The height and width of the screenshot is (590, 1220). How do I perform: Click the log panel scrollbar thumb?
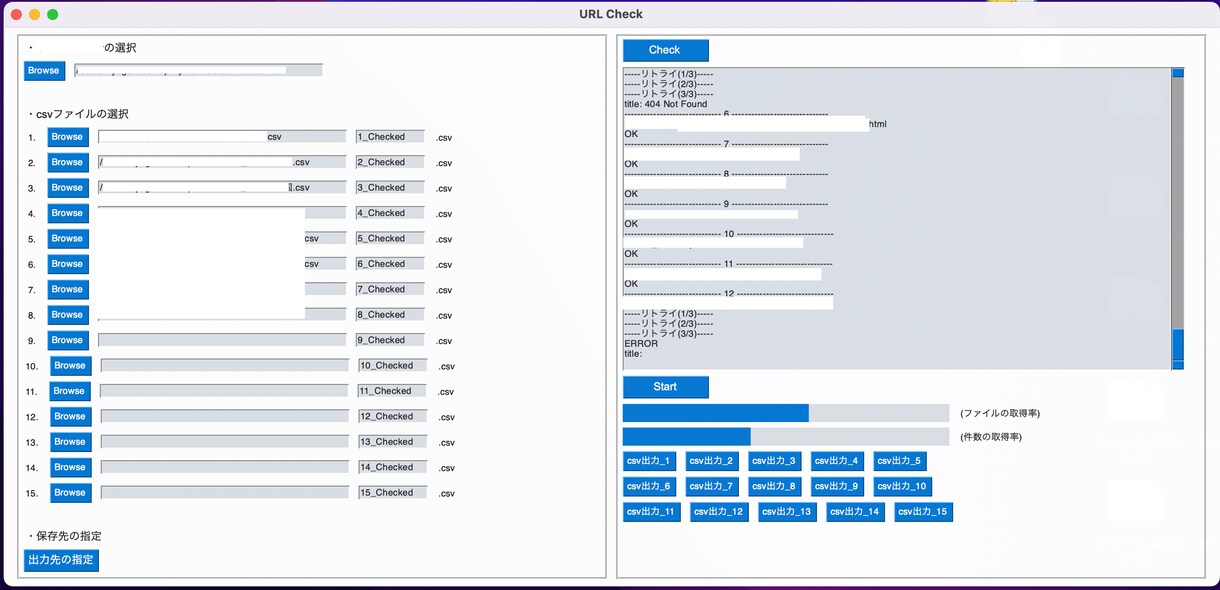click(x=1178, y=346)
